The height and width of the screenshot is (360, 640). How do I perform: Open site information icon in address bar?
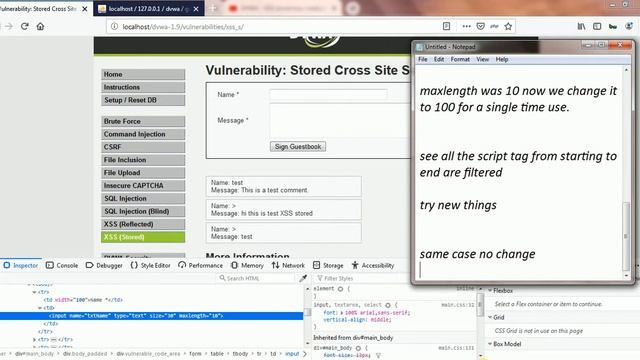[114, 27]
